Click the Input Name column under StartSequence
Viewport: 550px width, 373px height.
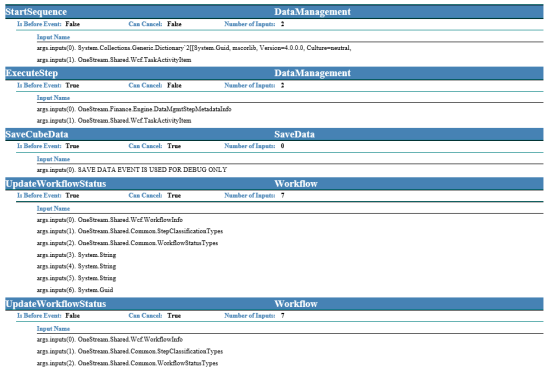(53, 37)
